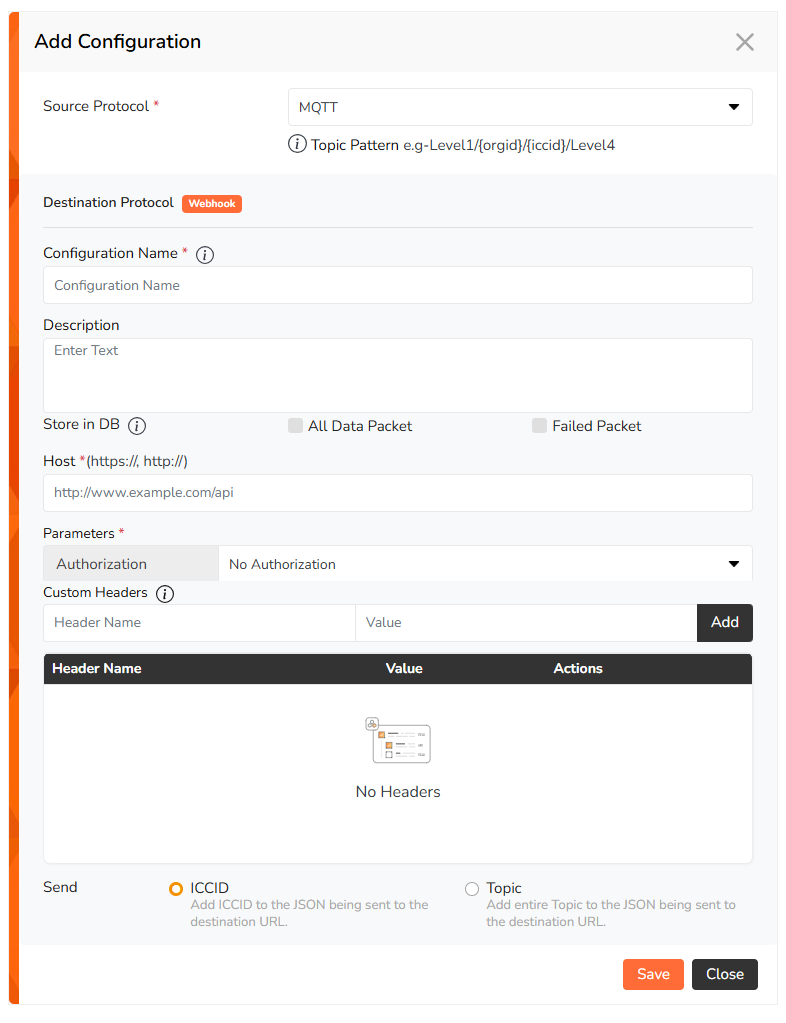
Task: Select the ICCID send option
Action: tap(176, 888)
